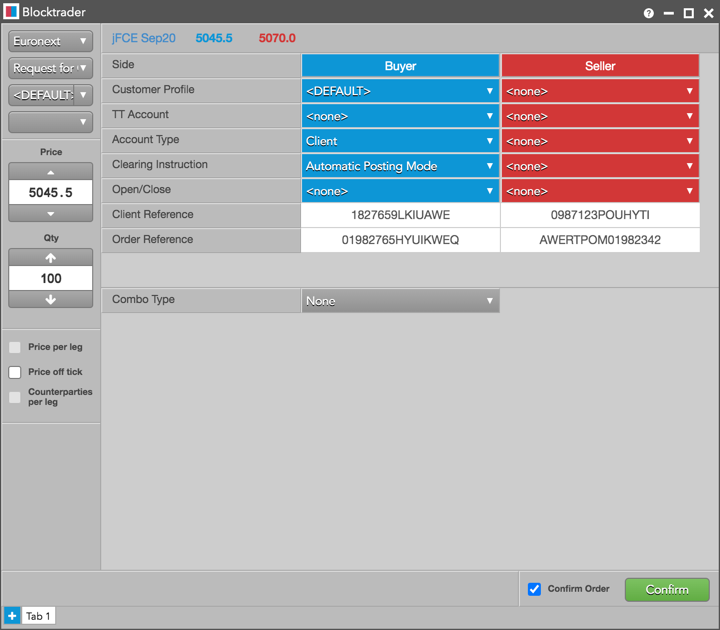Expand Buyer TT Account dropdown
This screenshot has height=630, width=720.
coord(400,116)
